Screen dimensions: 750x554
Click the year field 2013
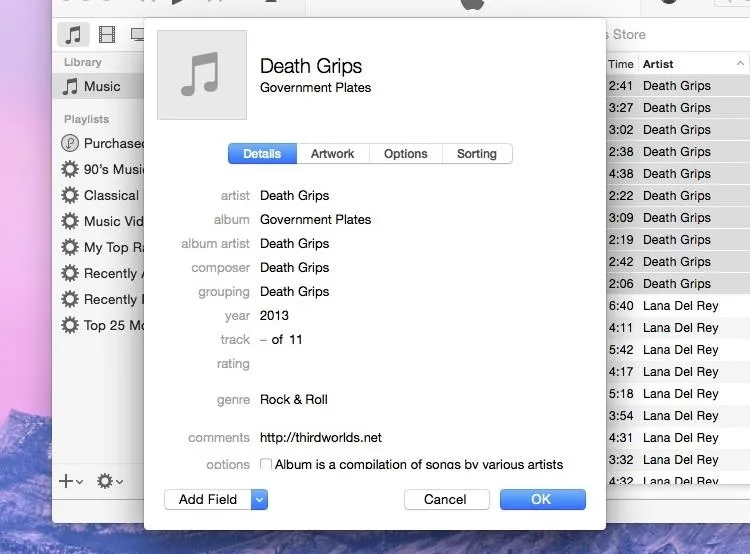(x=274, y=316)
